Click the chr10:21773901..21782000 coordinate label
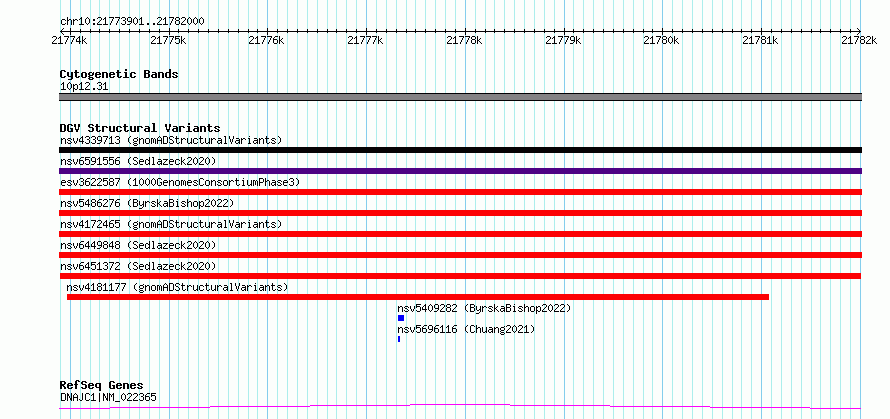The width and height of the screenshot is (890, 419). 132,22
